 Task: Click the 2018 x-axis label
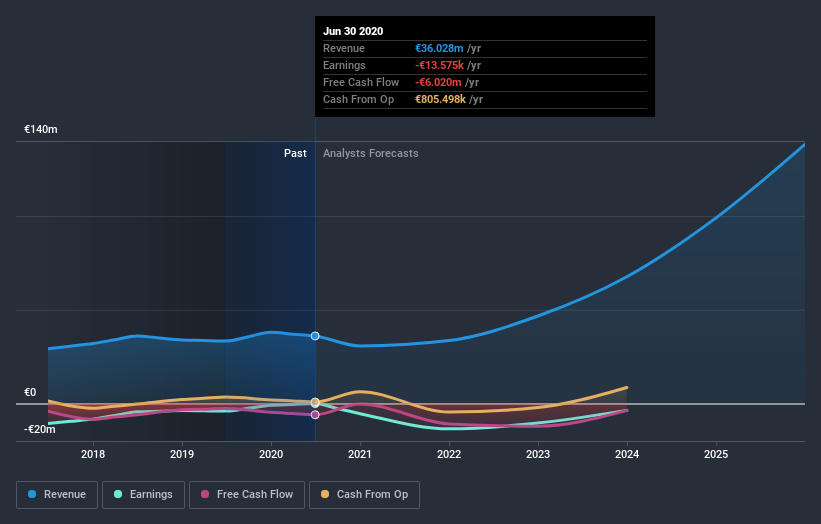[x=93, y=454]
